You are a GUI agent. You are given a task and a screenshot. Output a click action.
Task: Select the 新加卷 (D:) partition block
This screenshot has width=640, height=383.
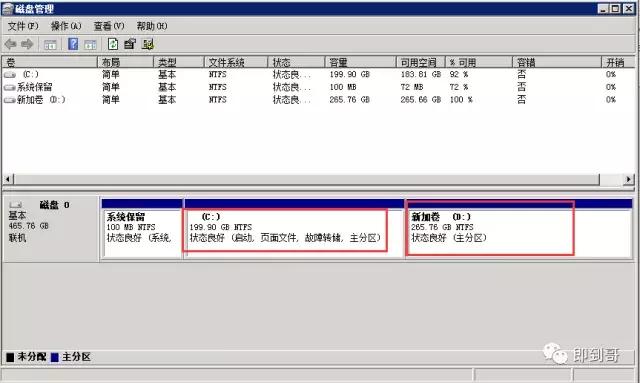tap(519, 228)
